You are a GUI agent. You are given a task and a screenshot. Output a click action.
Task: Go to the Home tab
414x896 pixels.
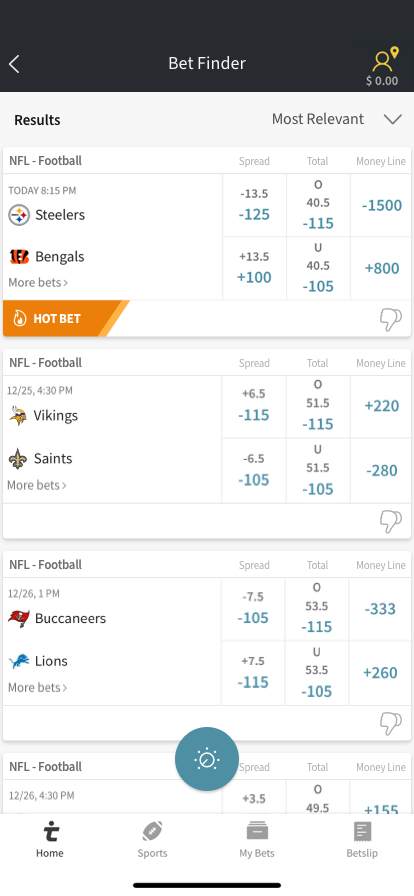tap(50, 839)
